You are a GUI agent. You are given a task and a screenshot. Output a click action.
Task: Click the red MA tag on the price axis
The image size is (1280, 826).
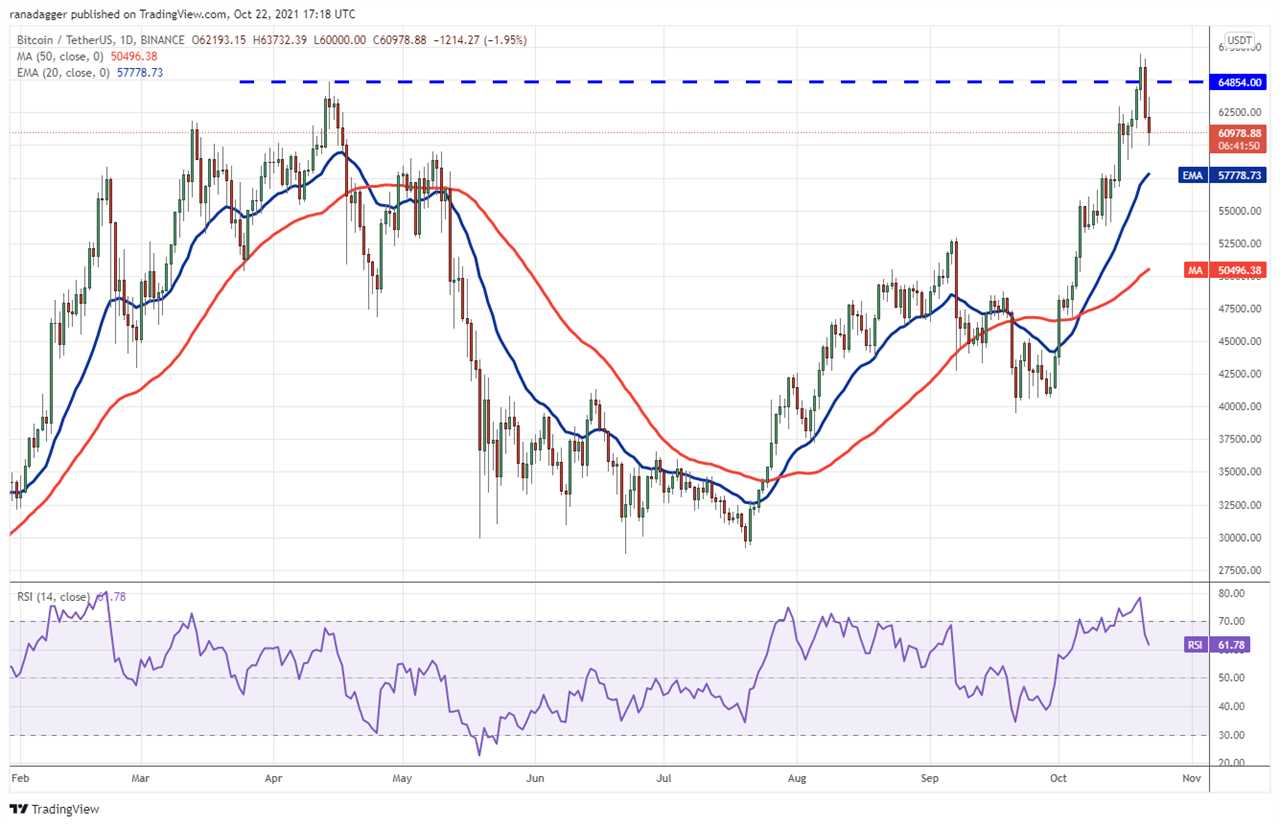click(1194, 269)
